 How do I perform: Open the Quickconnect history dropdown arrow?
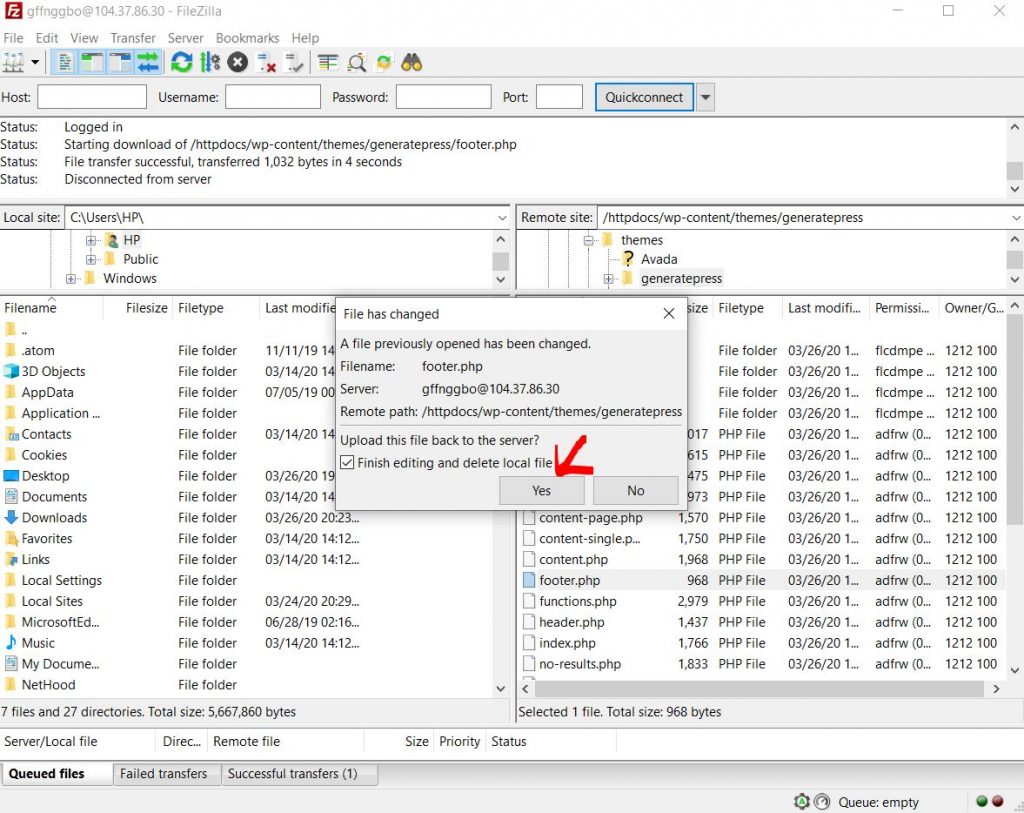[705, 97]
